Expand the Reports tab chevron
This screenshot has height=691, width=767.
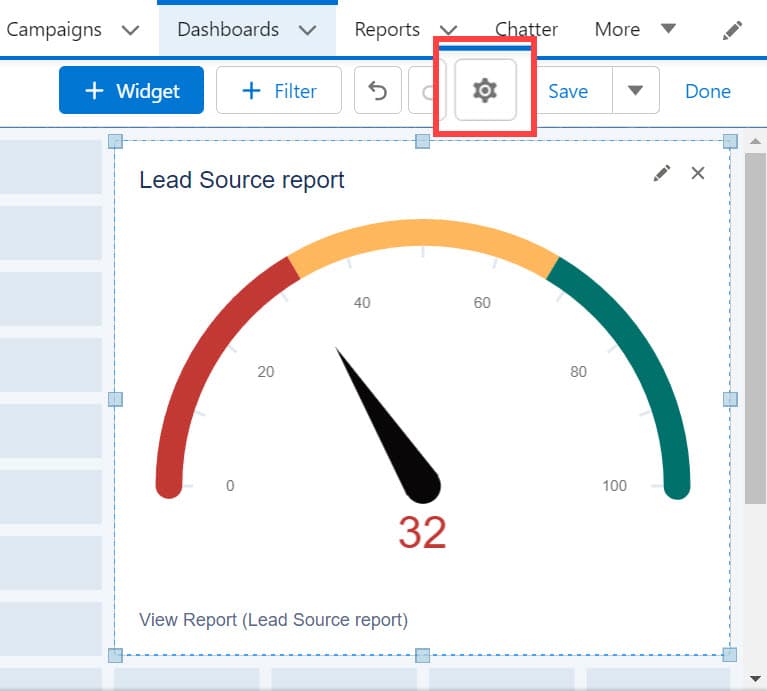tap(448, 30)
